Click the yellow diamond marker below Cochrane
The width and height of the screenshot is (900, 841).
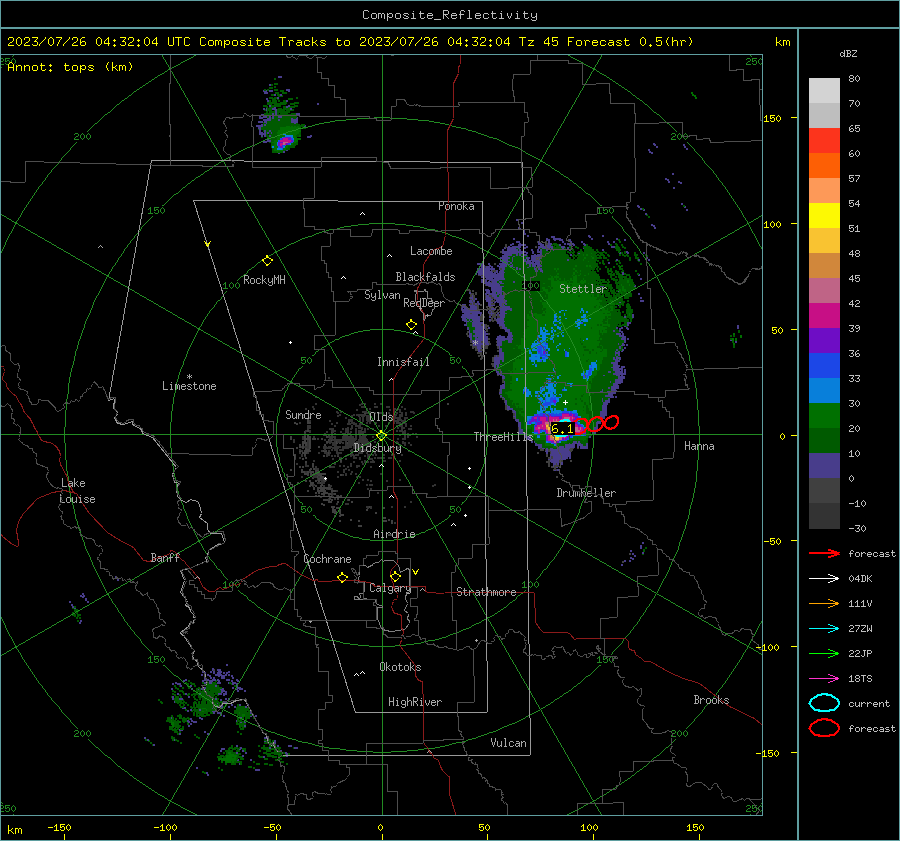tap(343, 577)
